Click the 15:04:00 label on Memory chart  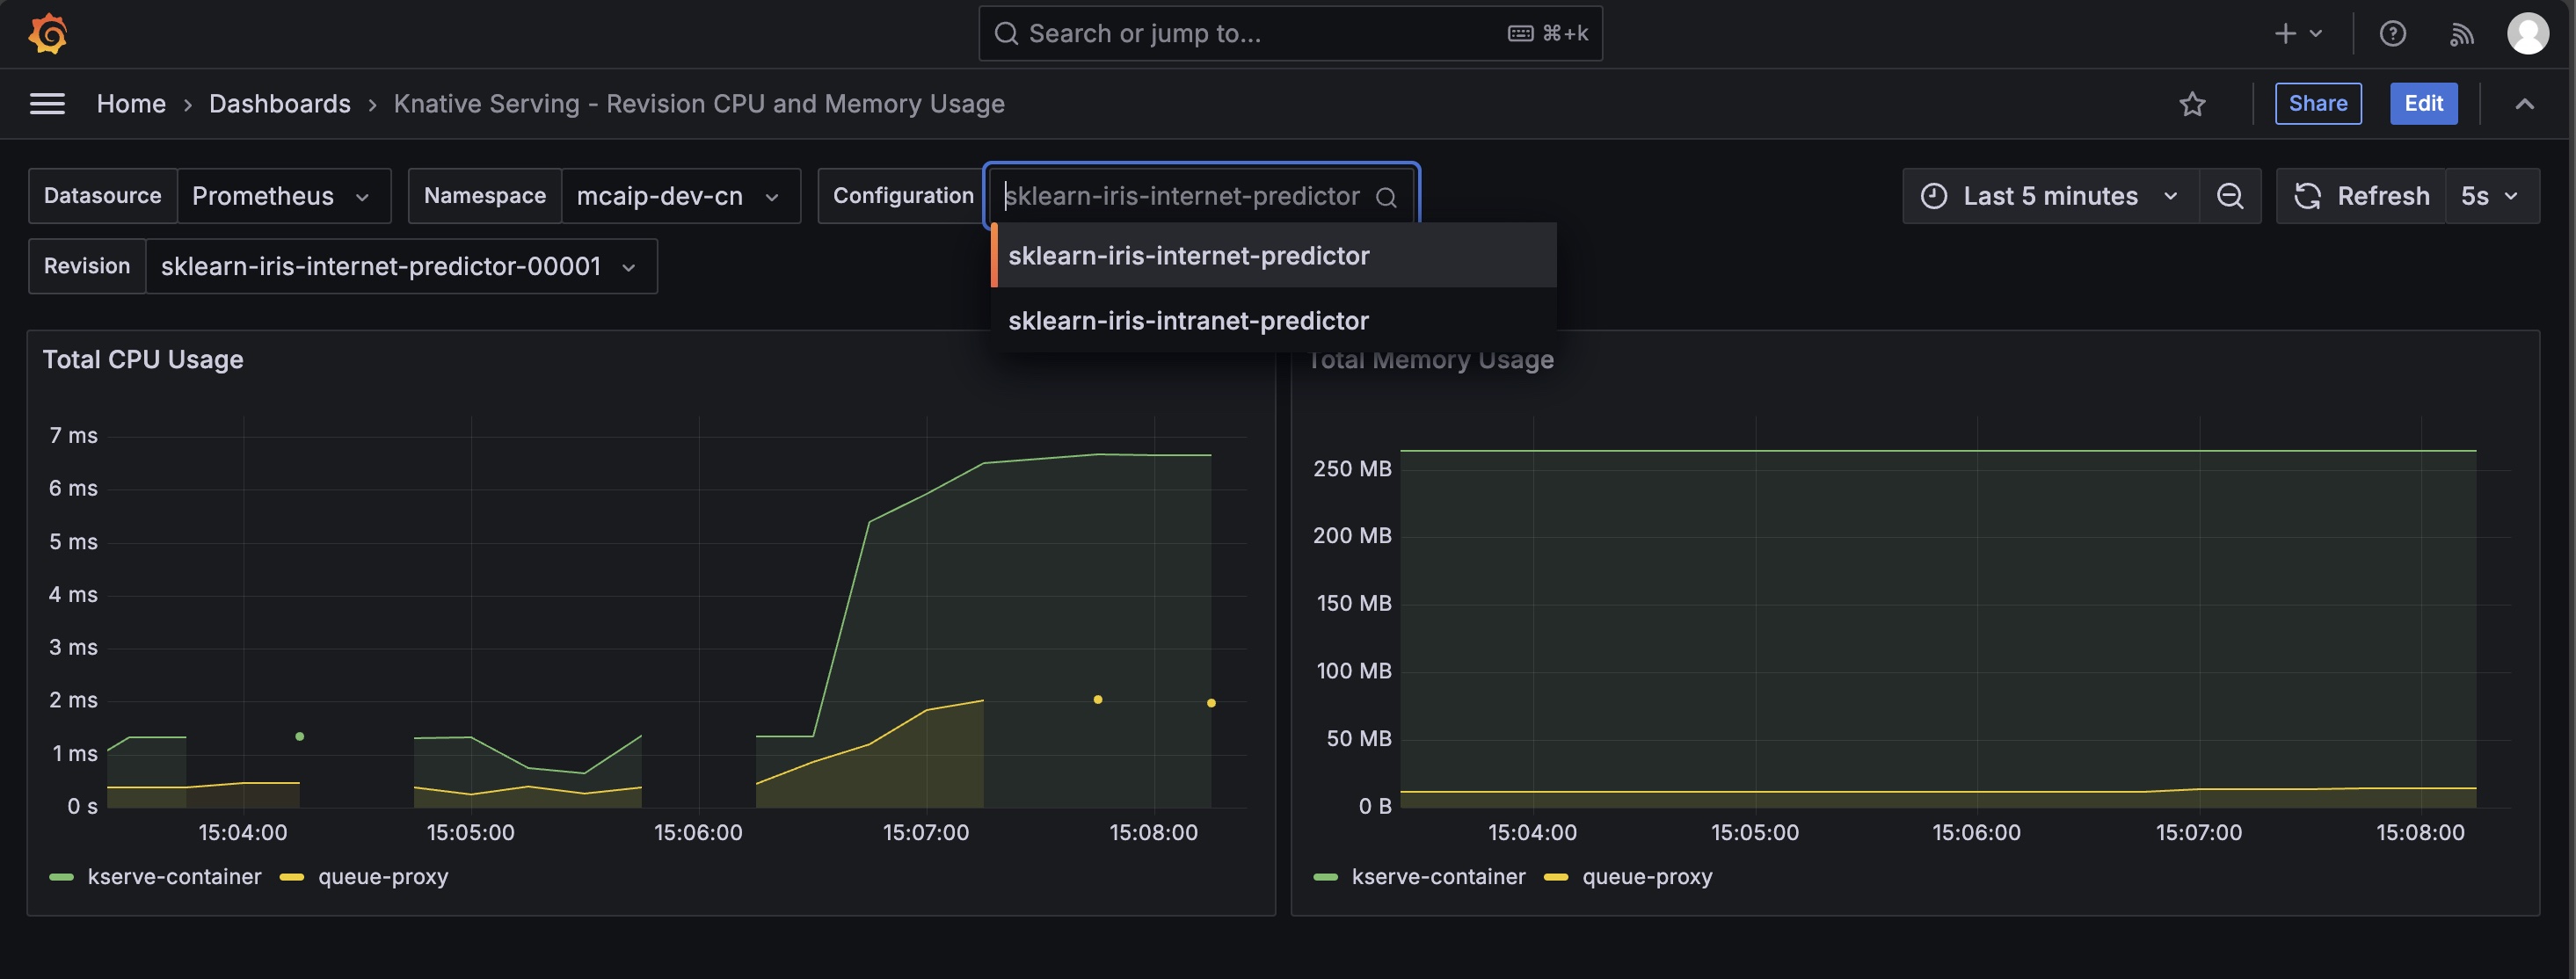coord(1532,833)
